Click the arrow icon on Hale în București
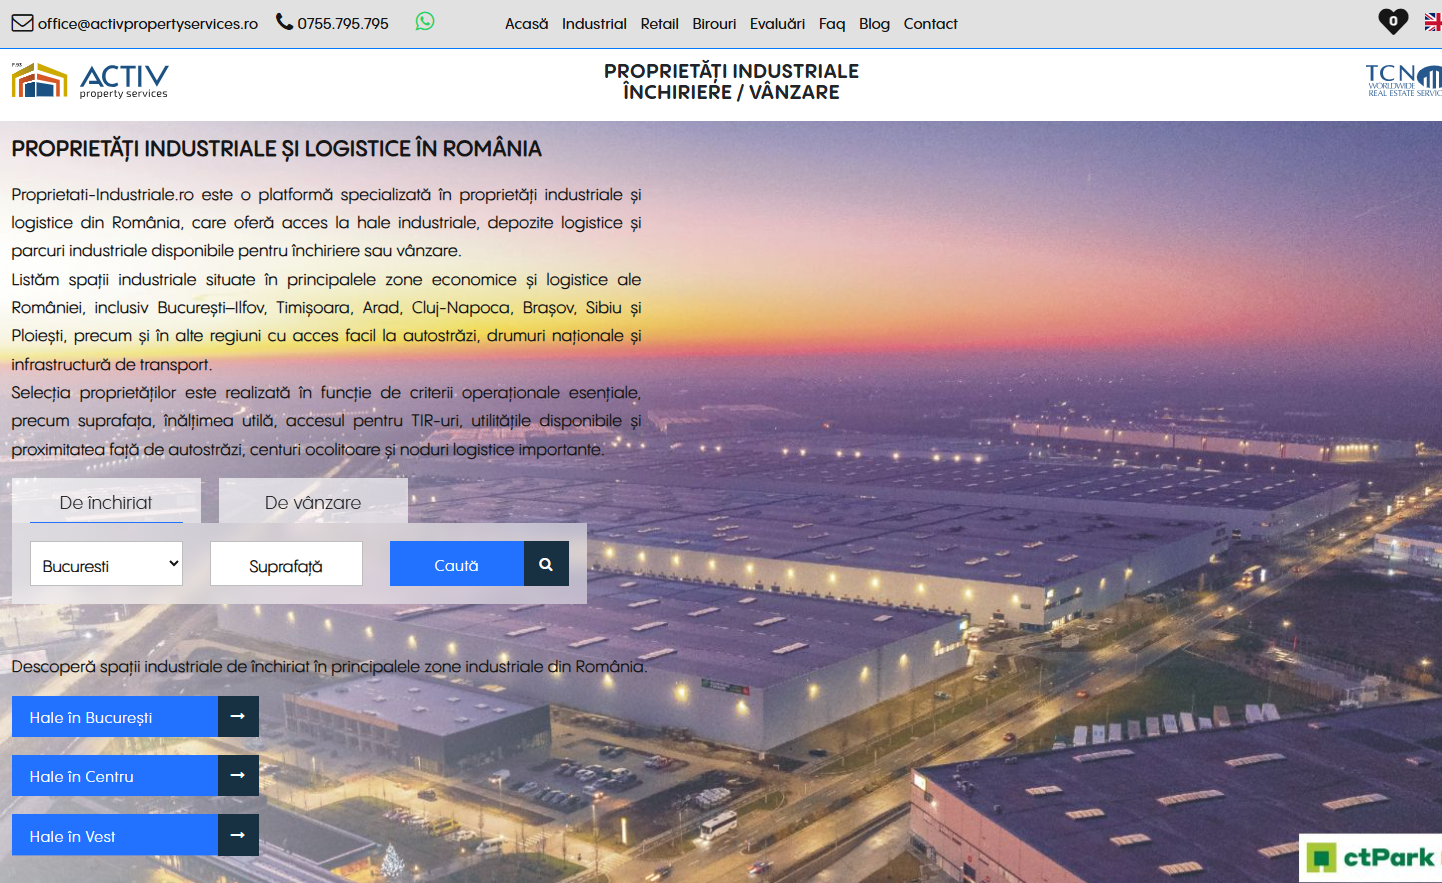Screen dimensions: 1442x883 pyautogui.click(x=239, y=716)
